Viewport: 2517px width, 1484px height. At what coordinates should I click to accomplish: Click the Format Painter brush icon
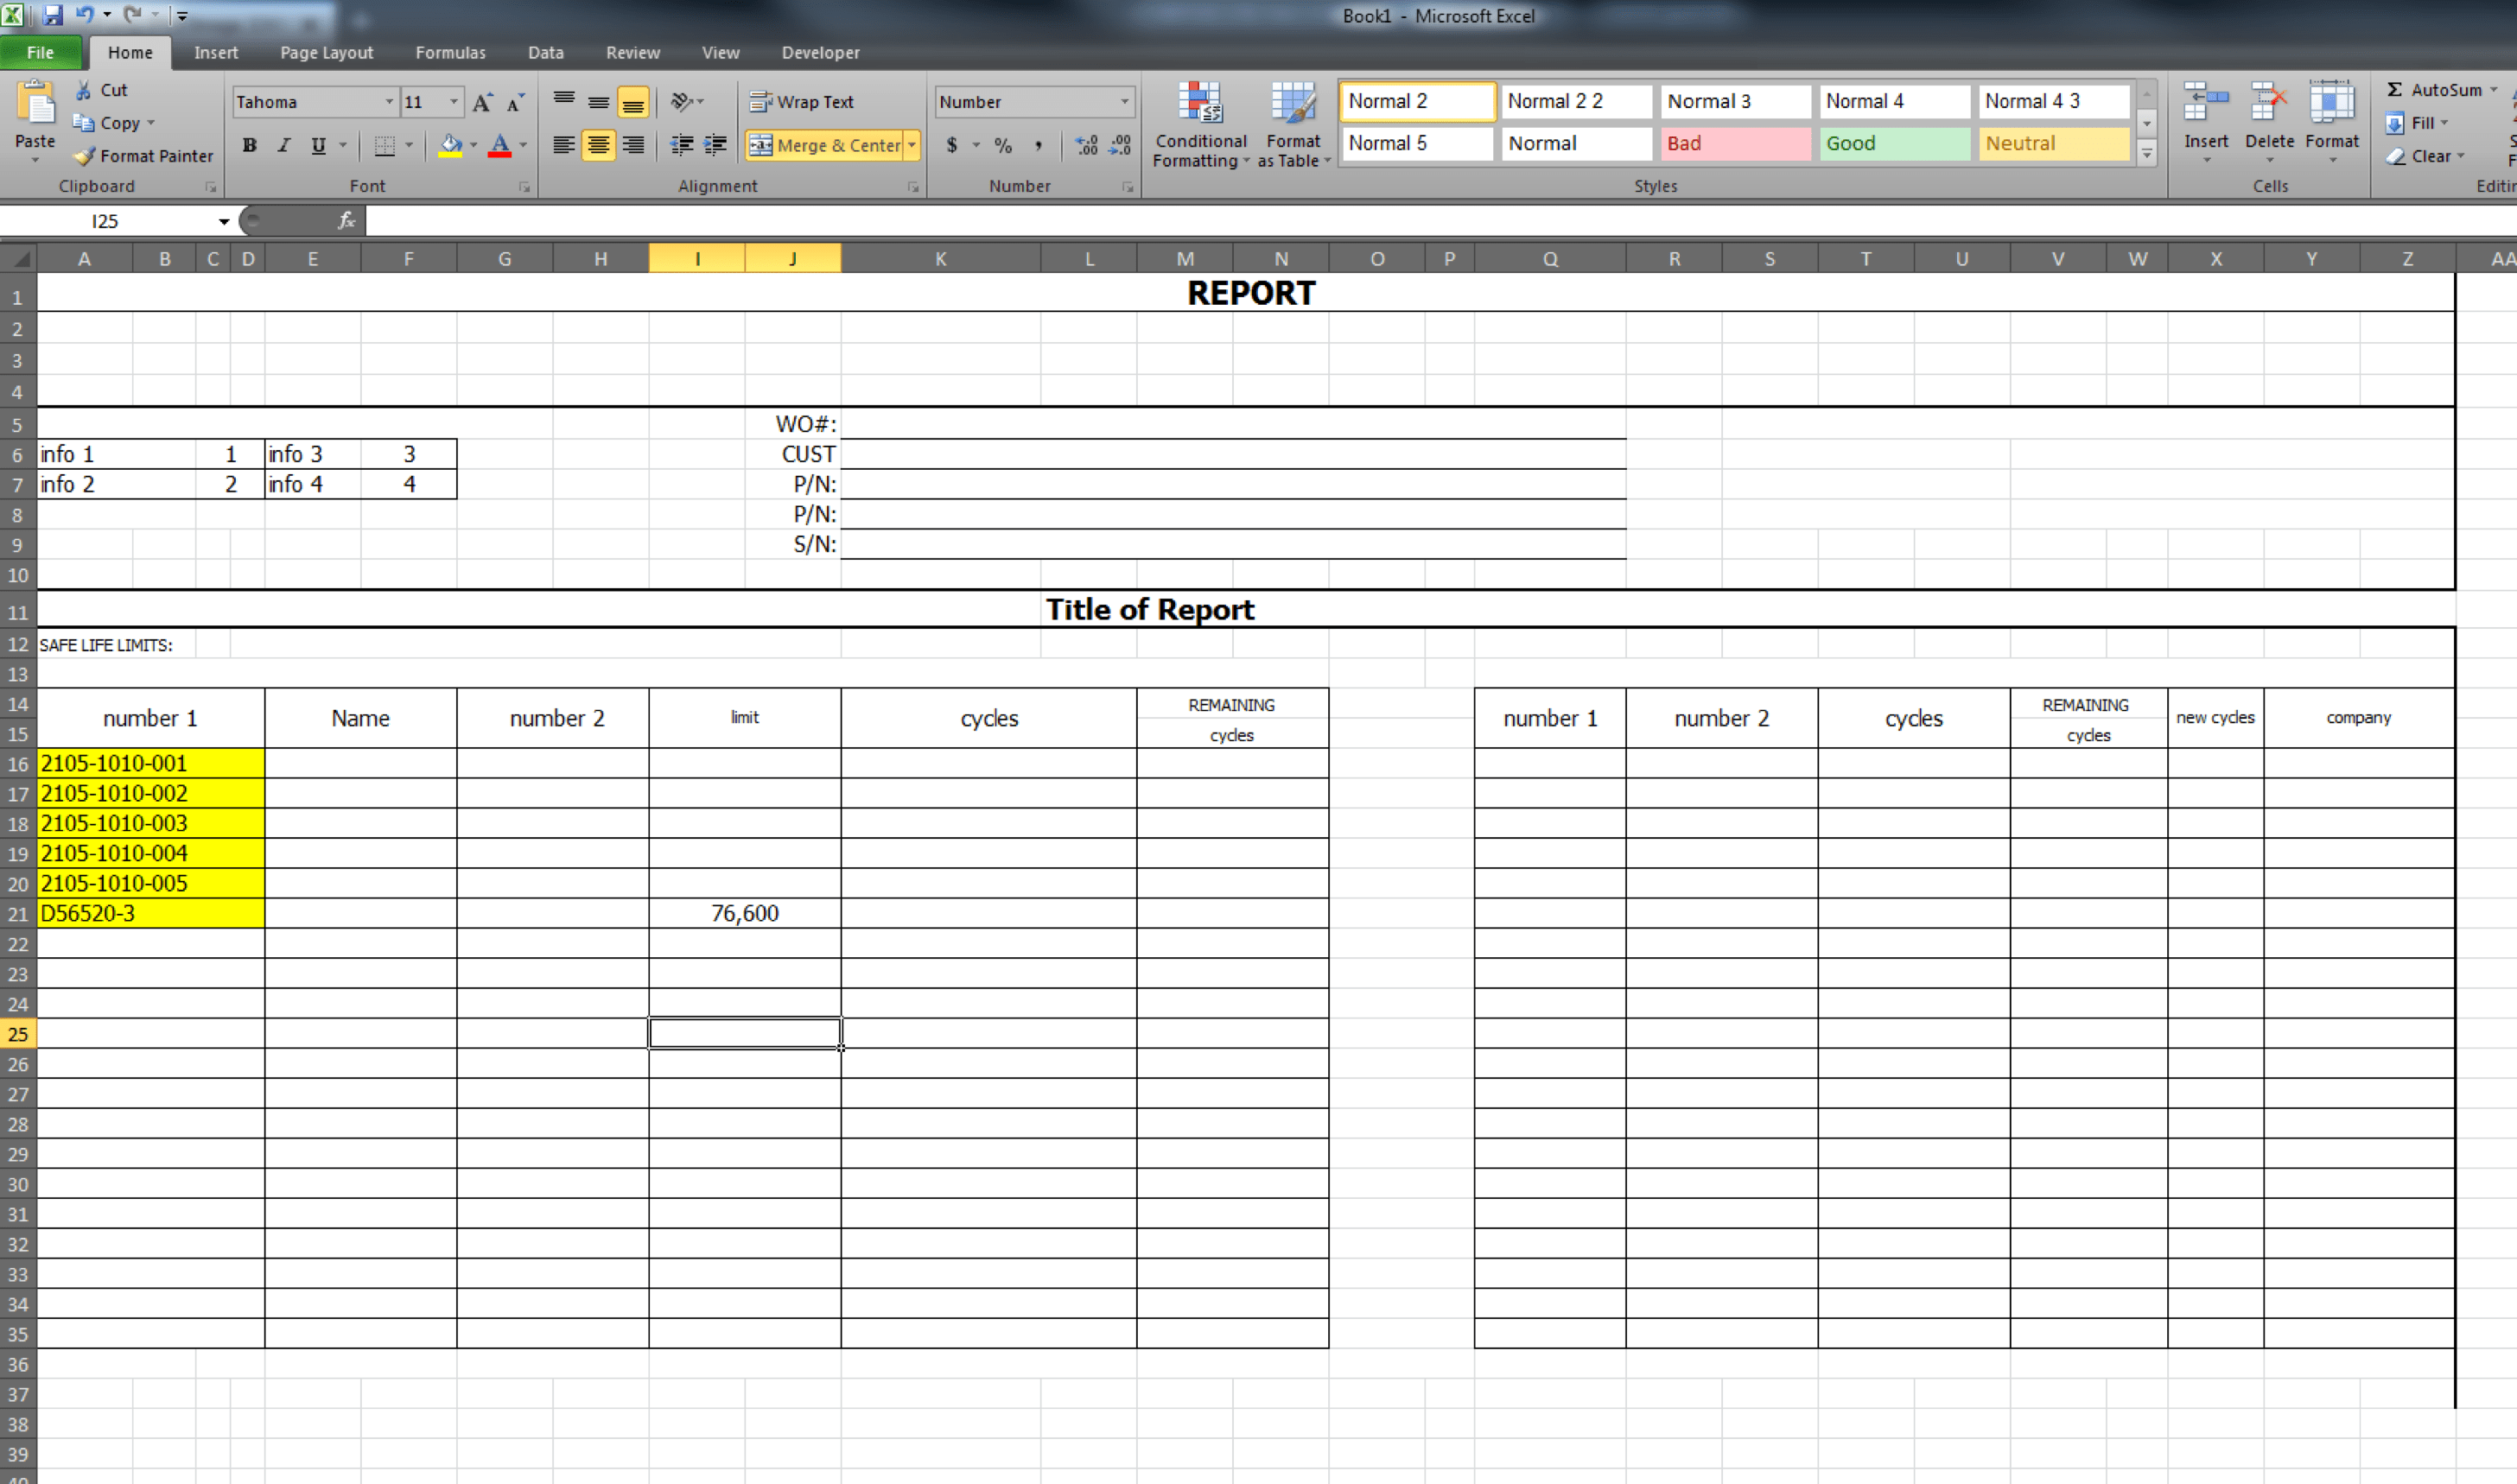pos(85,156)
